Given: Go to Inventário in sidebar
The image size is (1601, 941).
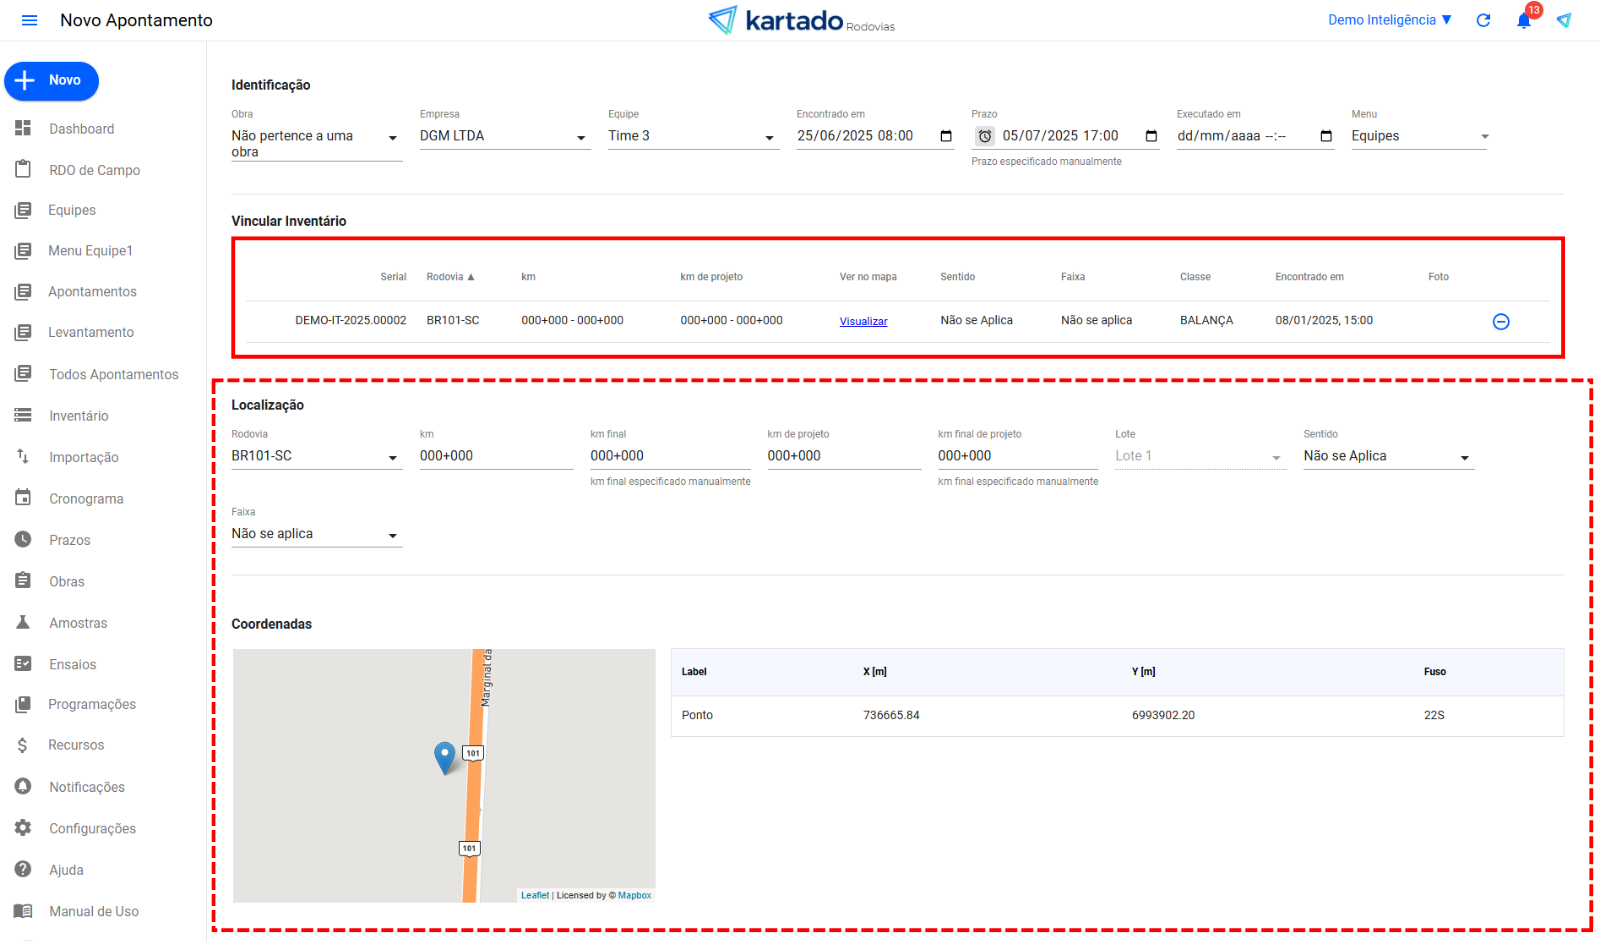Looking at the screenshot, I should (78, 416).
